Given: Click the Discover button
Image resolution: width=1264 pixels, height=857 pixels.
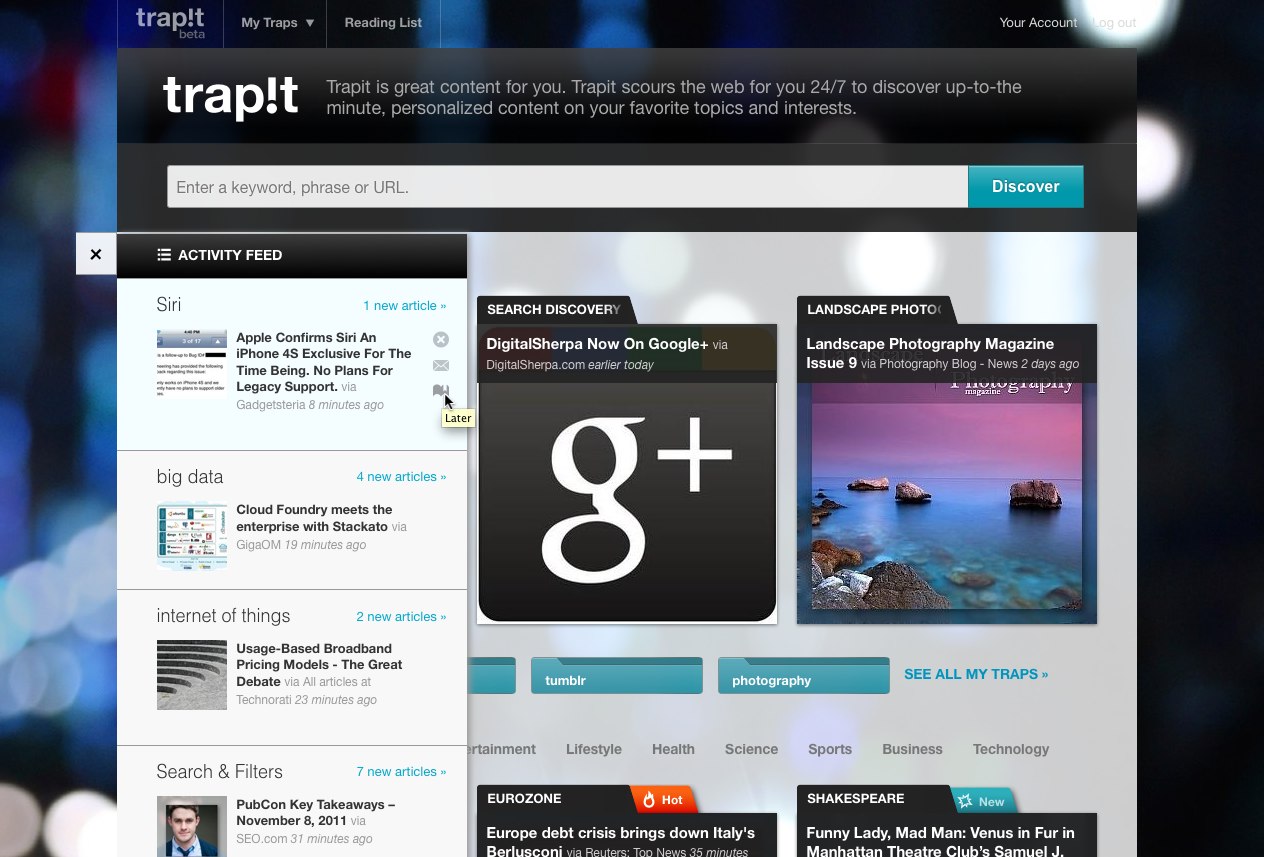Looking at the screenshot, I should point(1026,187).
